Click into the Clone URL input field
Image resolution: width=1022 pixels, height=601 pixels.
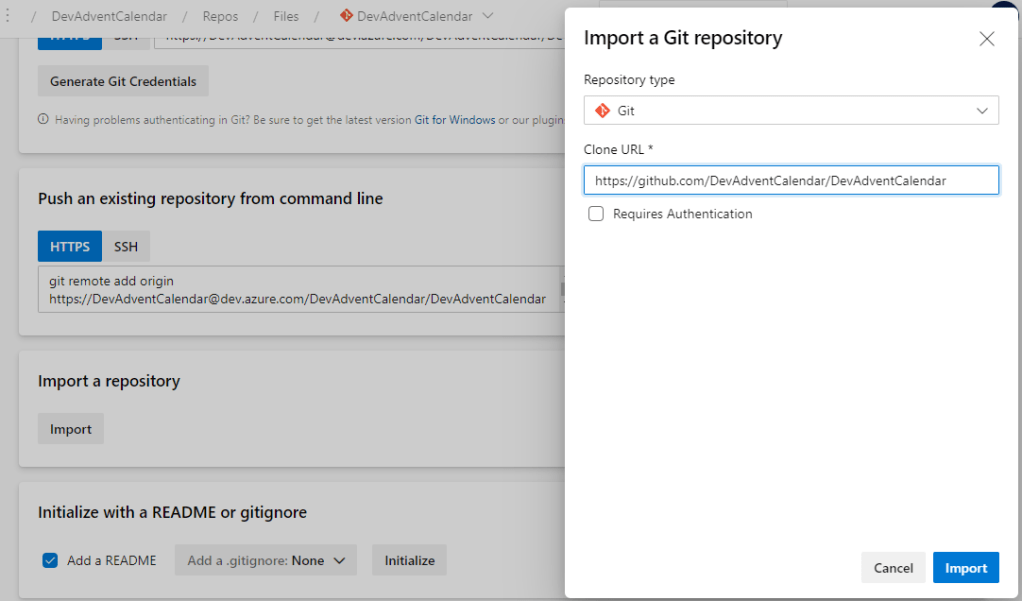pos(790,180)
